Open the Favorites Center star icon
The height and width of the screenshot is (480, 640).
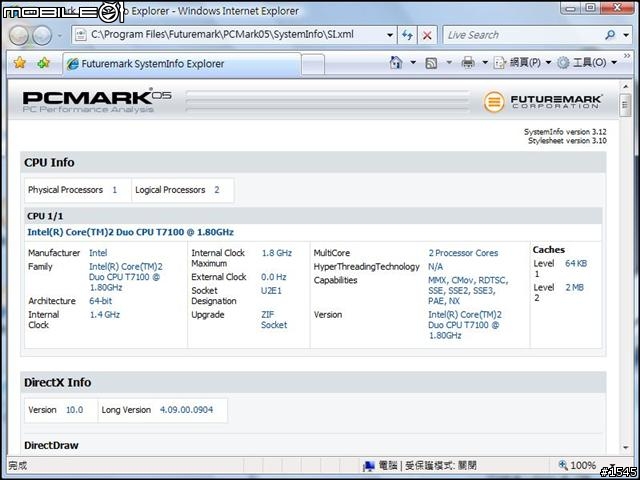20,63
